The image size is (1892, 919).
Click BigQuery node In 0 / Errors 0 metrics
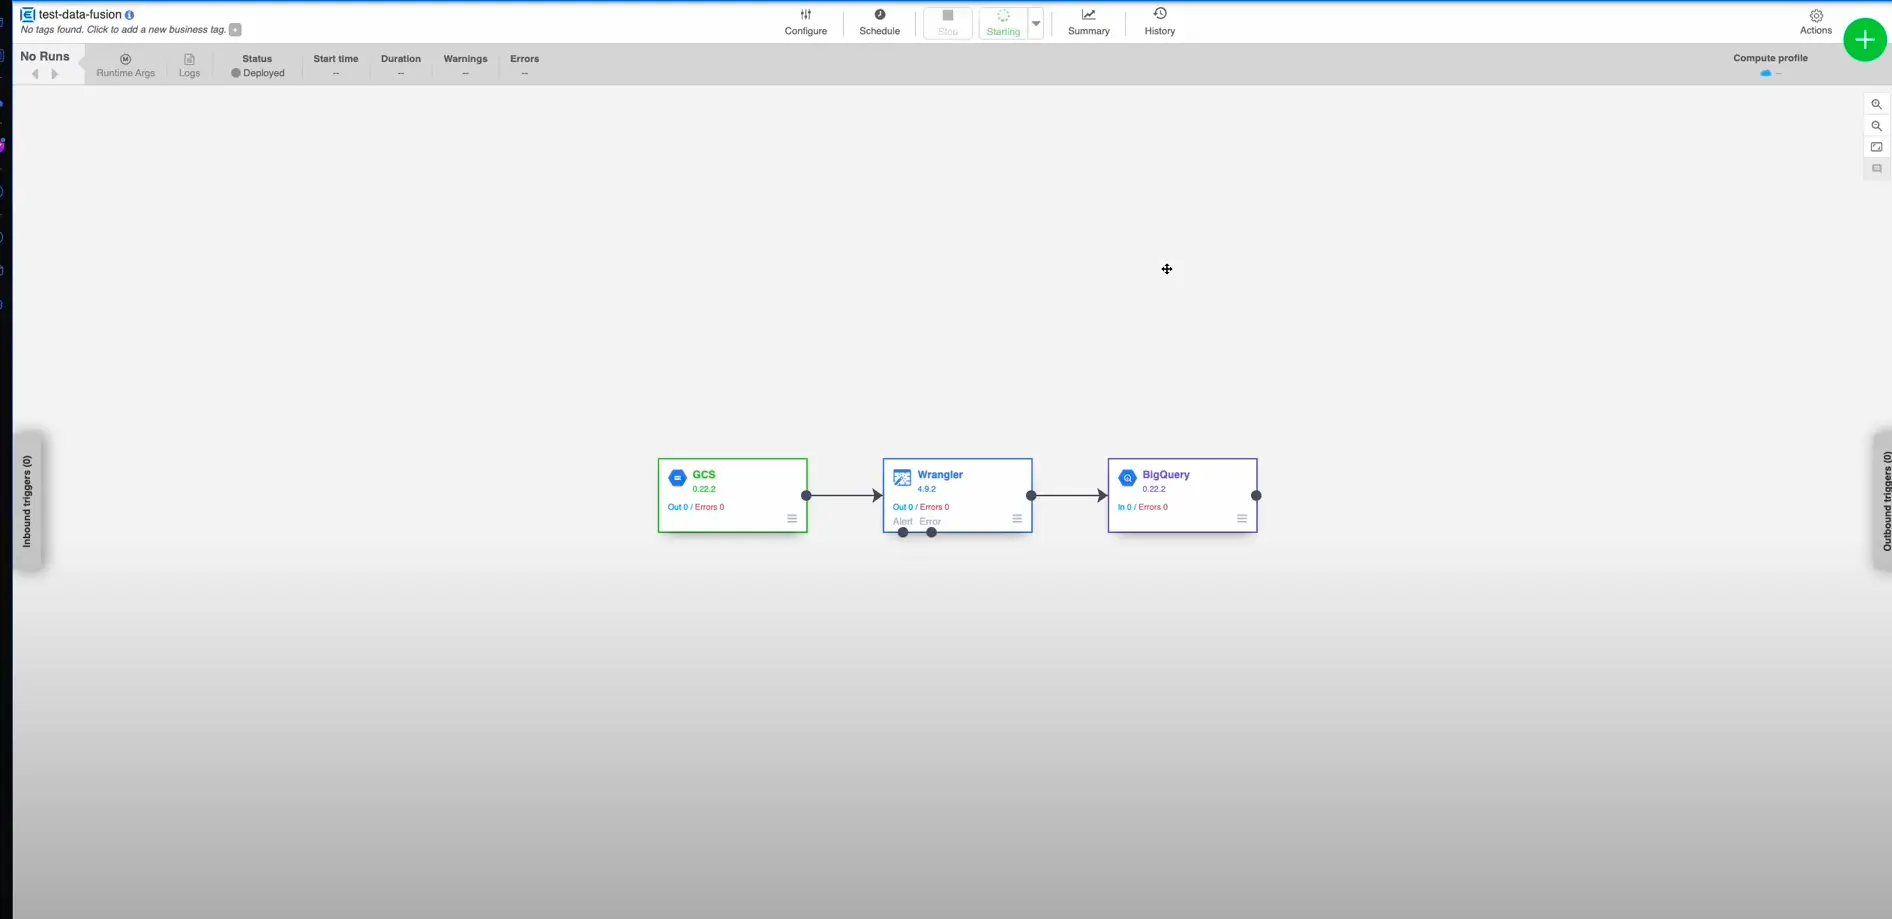pyautogui.click(x=1143, y=507)
